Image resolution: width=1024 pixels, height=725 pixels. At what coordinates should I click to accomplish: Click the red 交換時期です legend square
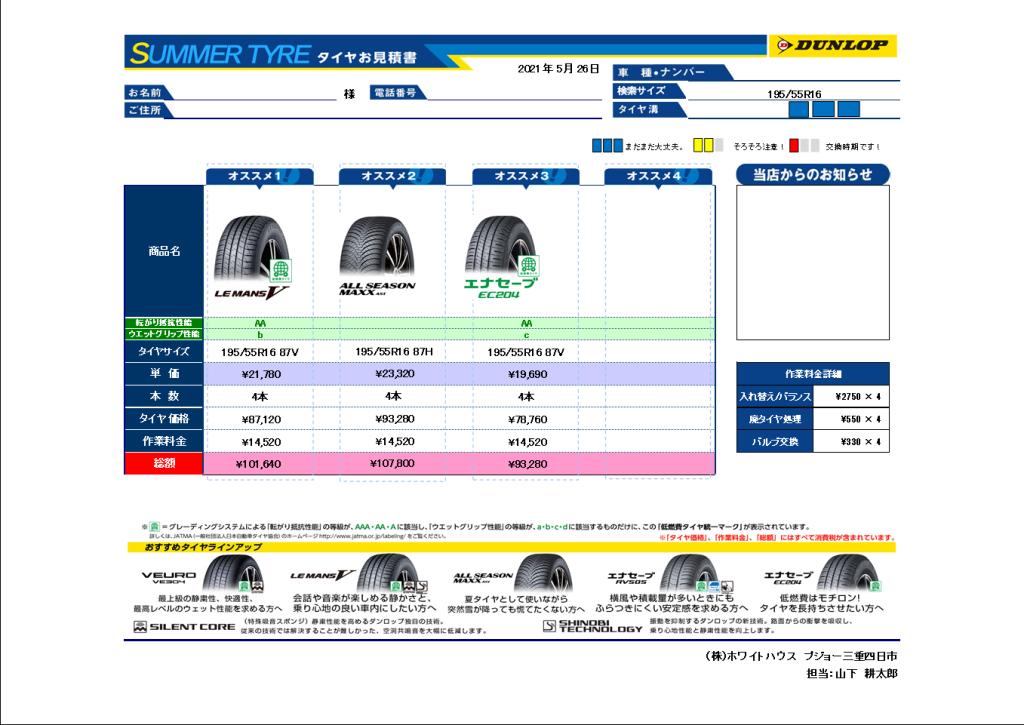coord(794,146)
